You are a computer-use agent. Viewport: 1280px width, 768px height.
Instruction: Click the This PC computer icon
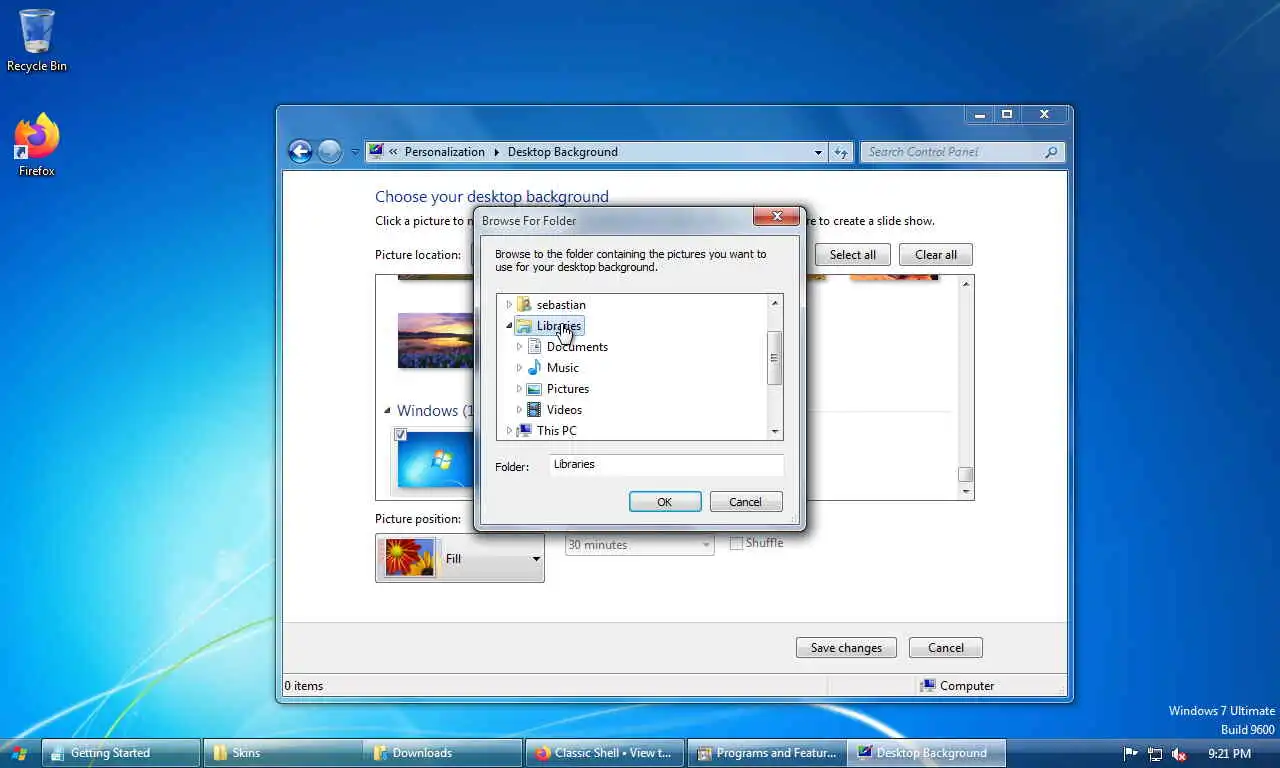(524, 430)
